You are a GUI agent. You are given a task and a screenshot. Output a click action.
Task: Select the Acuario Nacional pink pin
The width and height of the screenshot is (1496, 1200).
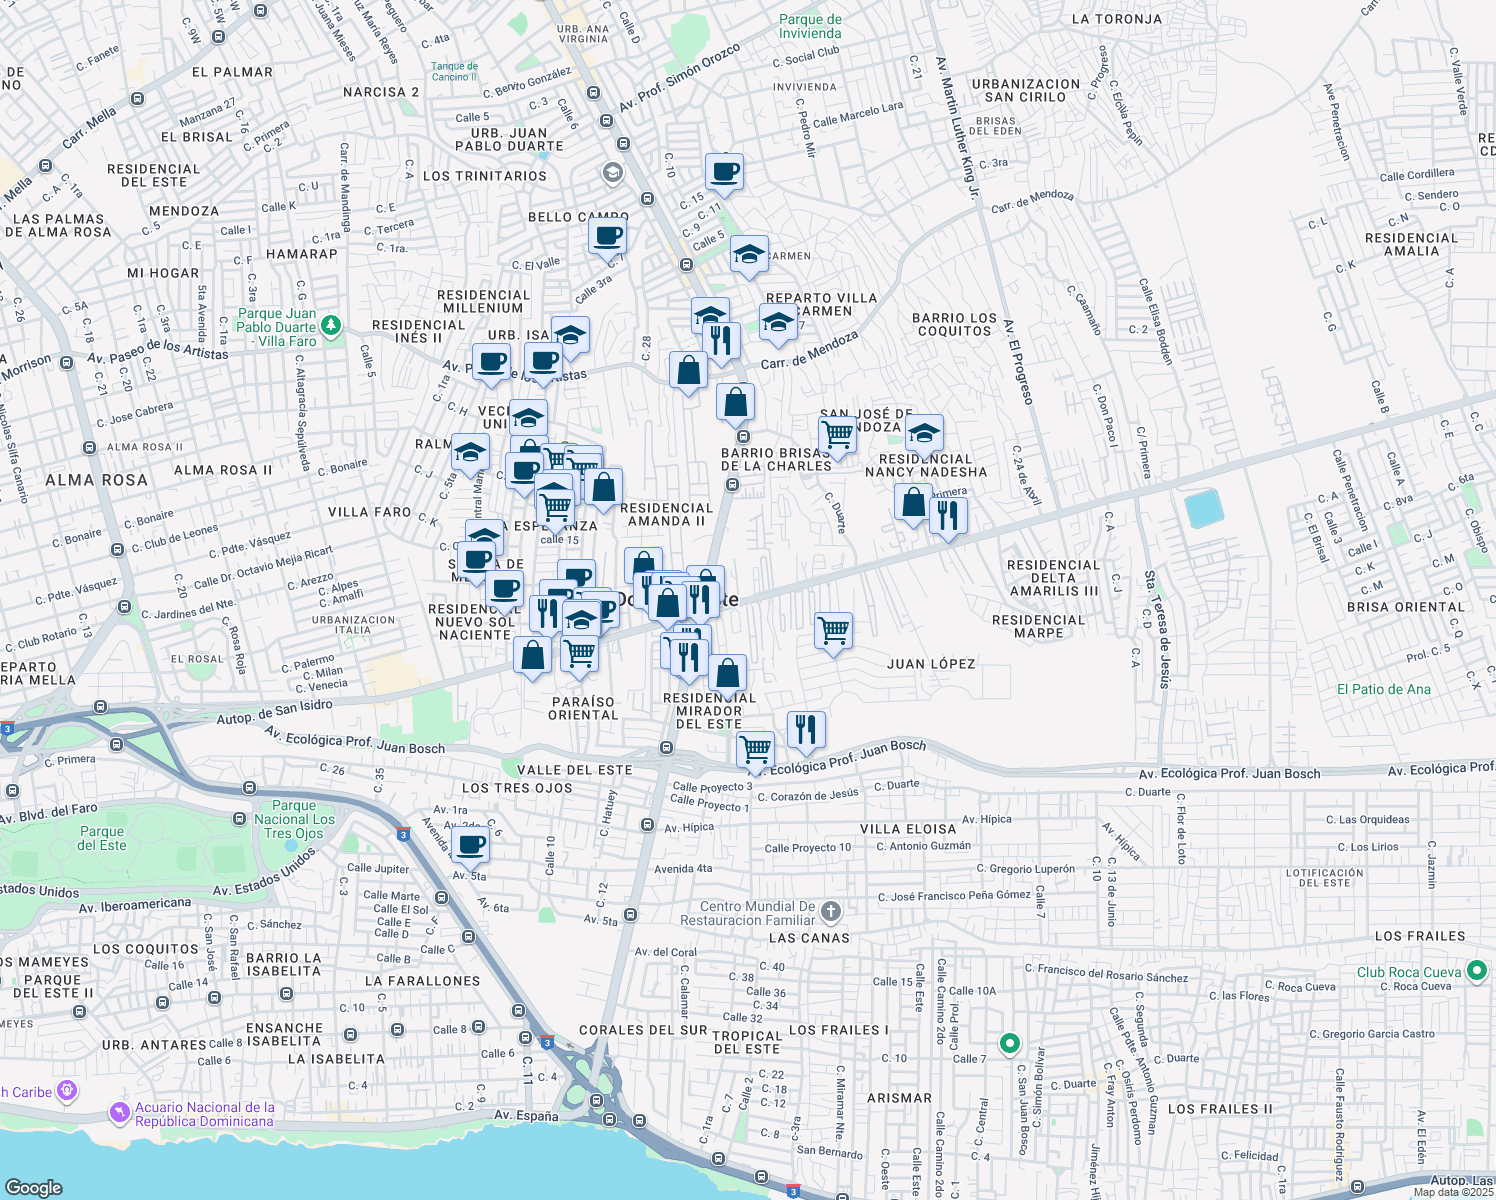pyautogui.click(x=120, y=1112)
